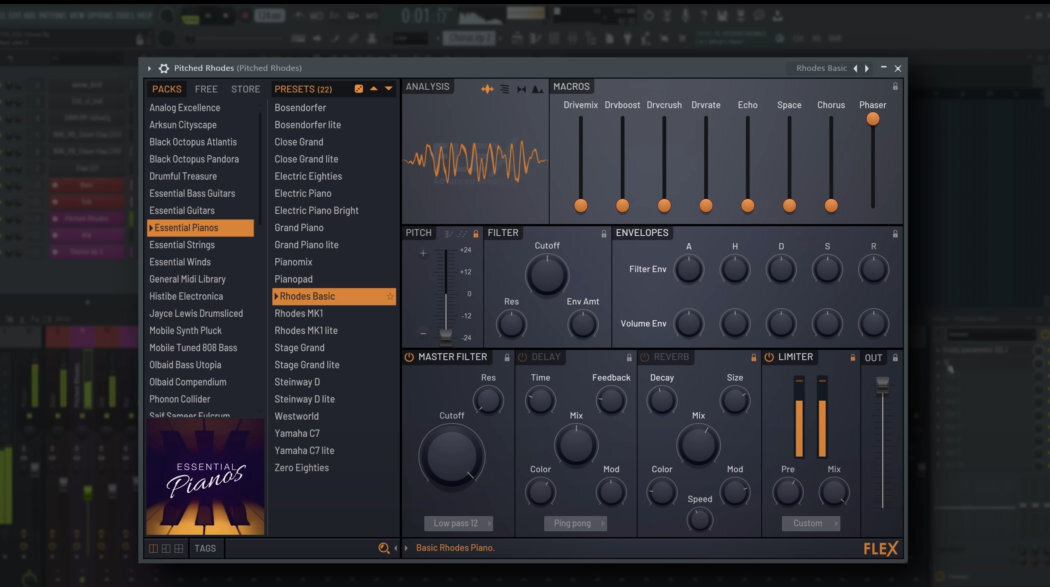Click the OUT volume fader handle
Screen dimensions: 1050x587
point(883,383)
